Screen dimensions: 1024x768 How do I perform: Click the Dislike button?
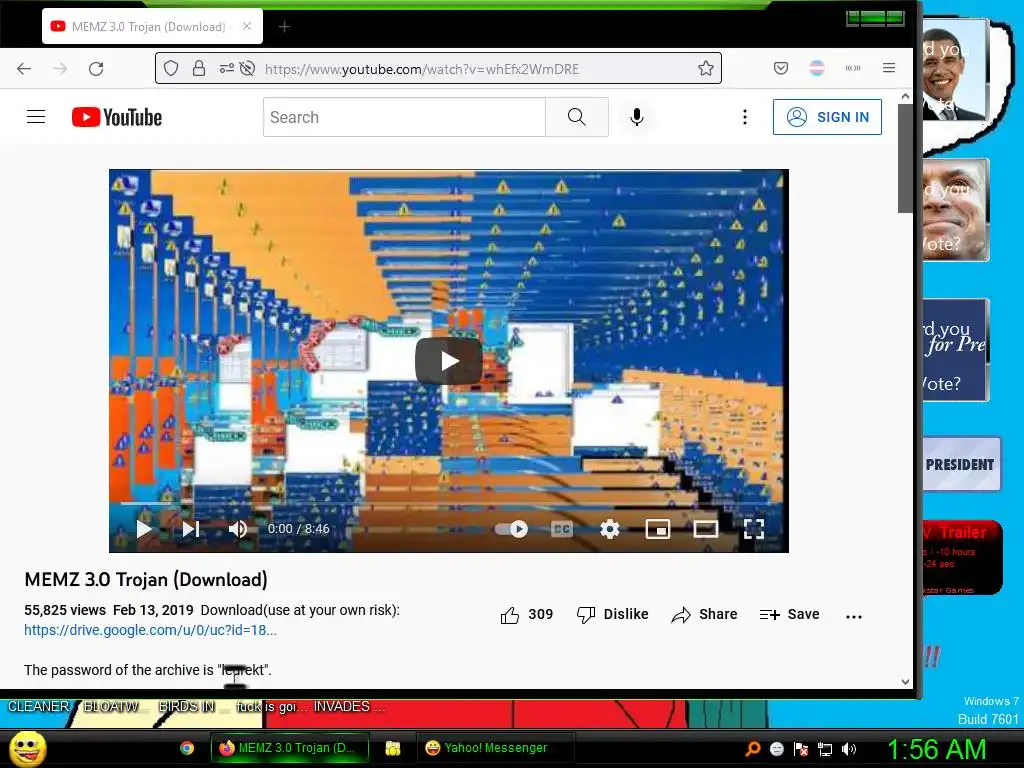(x=613, y=615)
